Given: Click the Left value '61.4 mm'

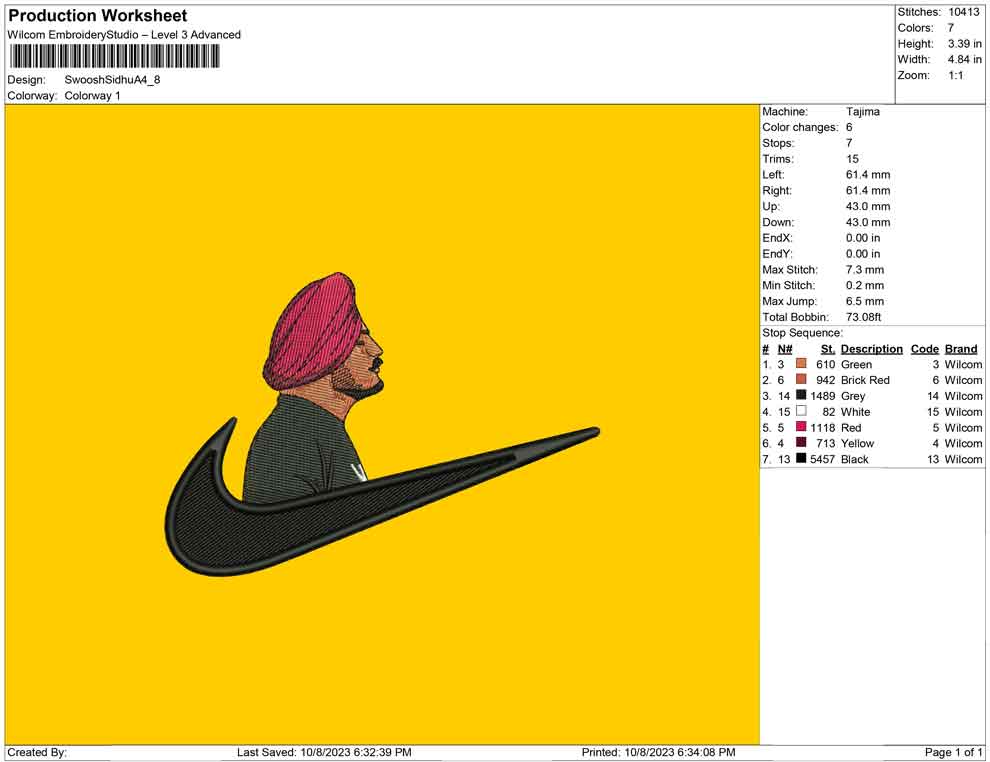Looking at the screenshot, I should pyautogui.click(x=868, y=175).
